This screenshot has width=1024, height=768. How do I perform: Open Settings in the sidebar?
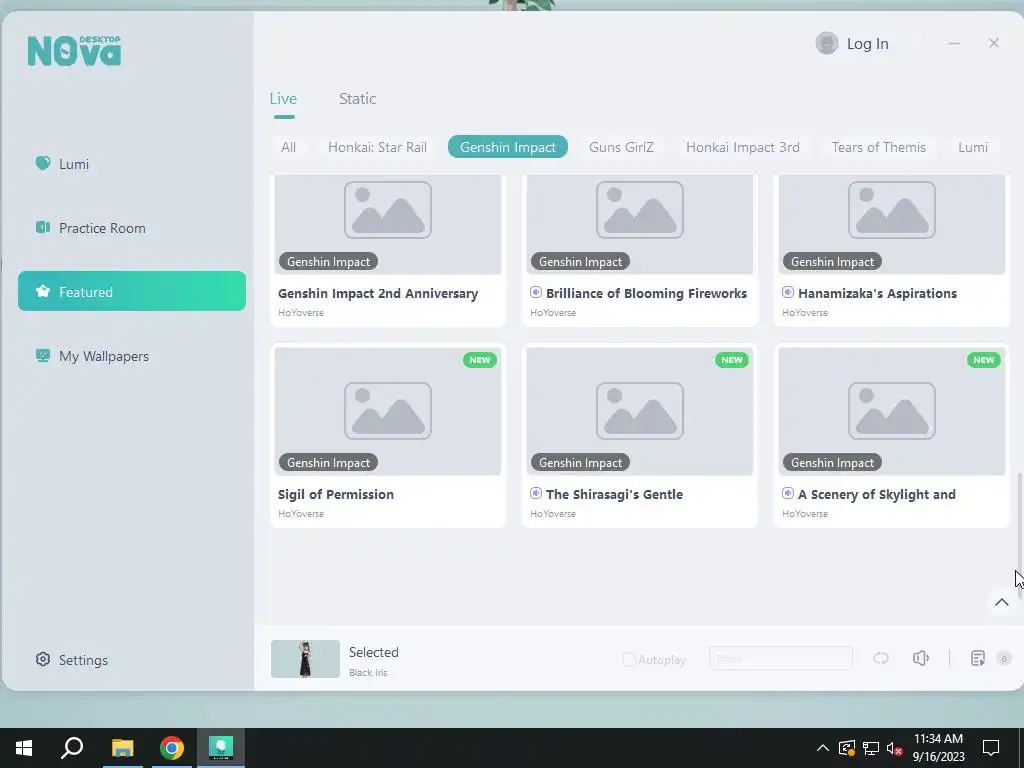pyautogui.click(x=72, y=660)
